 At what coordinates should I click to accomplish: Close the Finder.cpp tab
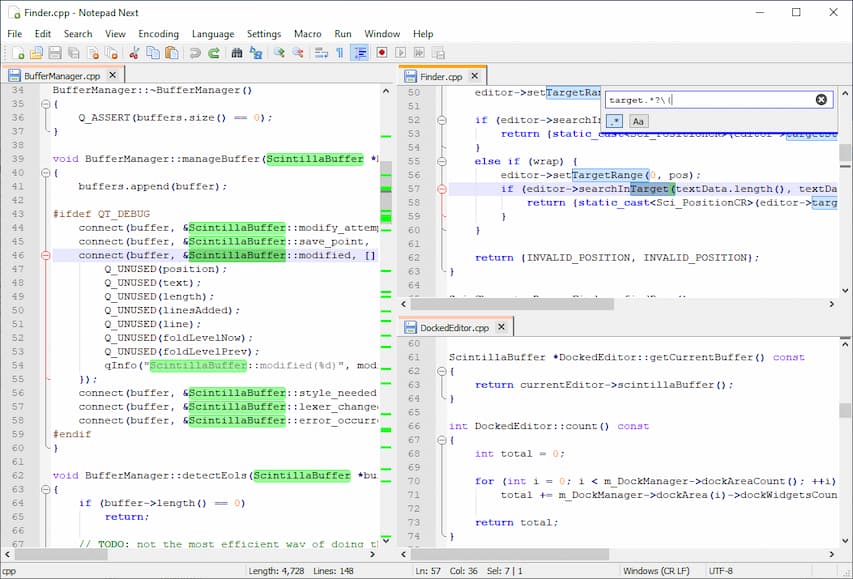(x=474, y=76)
